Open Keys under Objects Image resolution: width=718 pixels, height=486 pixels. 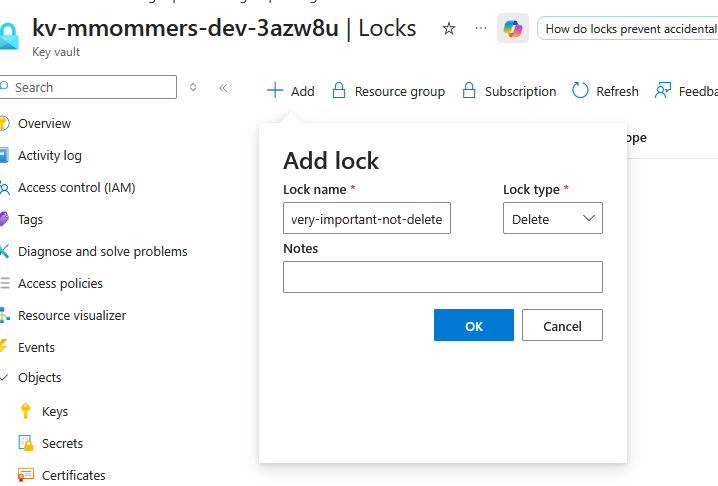pos(54,411)
